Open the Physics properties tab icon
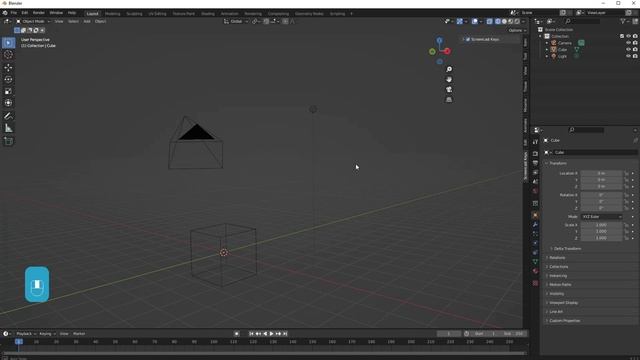The height and width of the screenshot is (360, 640). [536, 244]
